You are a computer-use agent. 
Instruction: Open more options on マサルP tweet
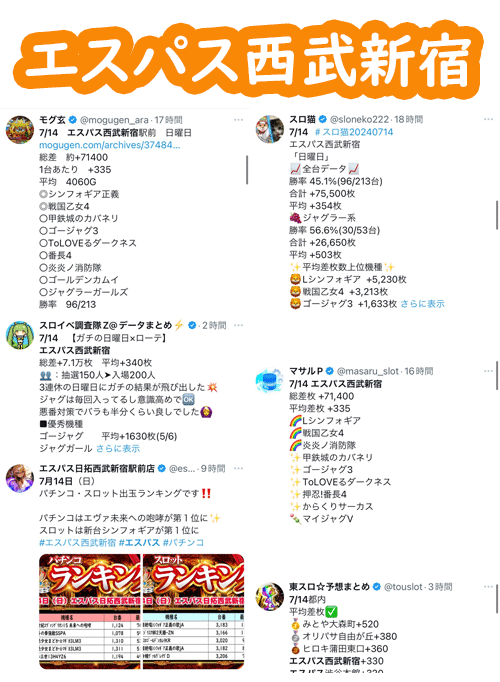[x=488, y=371]
